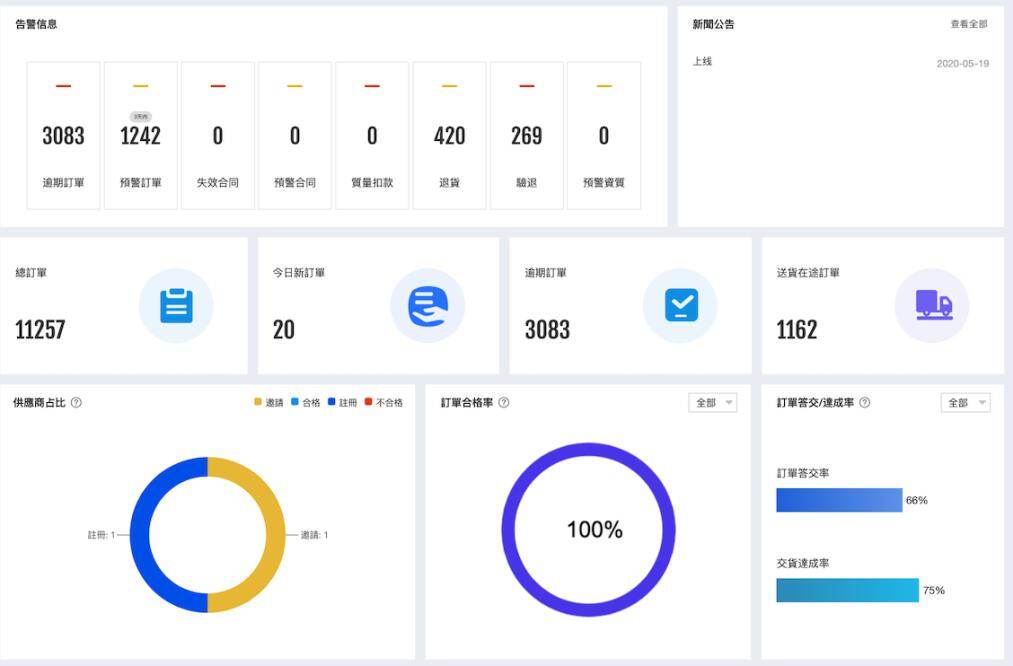Image resolution: width=1013 pixels, height=666 pixels.
Task: Click the truck icon for 送貨在途訂單
Action: point(932,306)
